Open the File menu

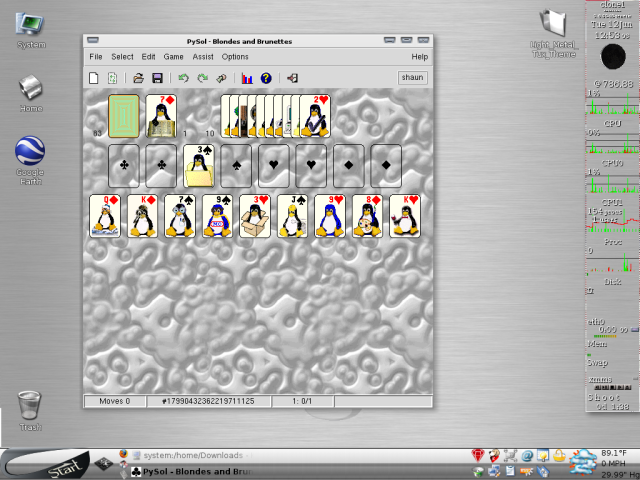tap(96, 57)
